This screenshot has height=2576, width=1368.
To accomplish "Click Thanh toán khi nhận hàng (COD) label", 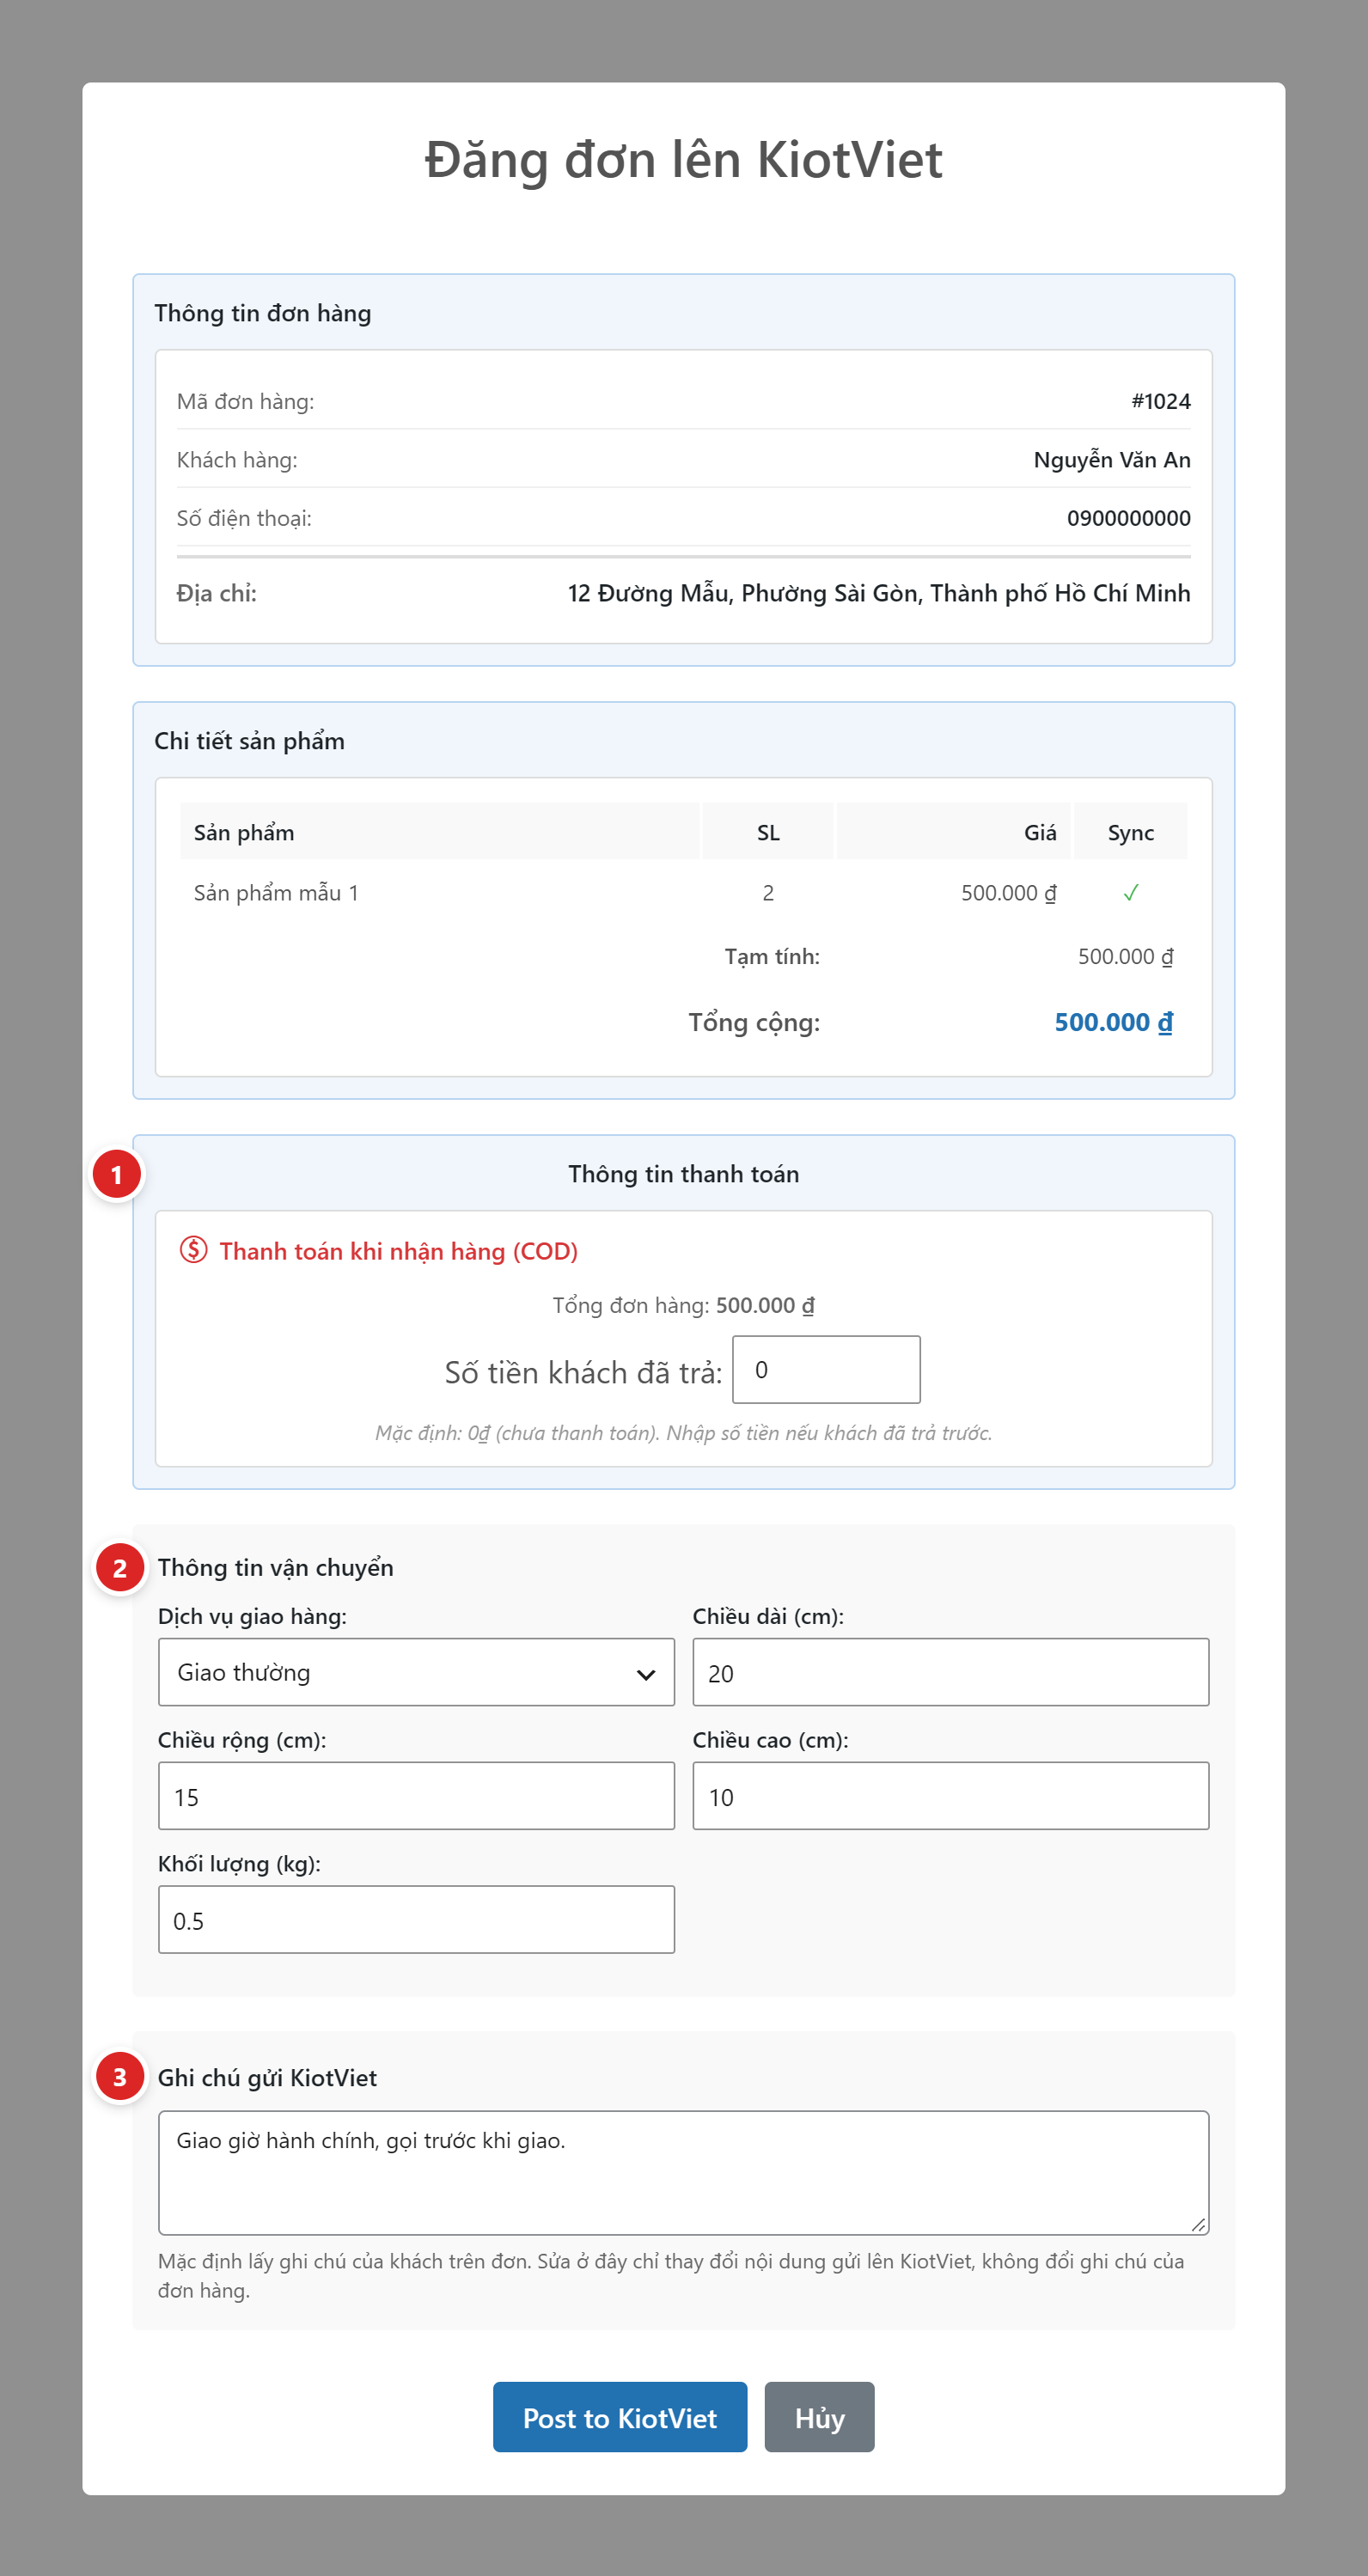I will tap(398, 1251).
